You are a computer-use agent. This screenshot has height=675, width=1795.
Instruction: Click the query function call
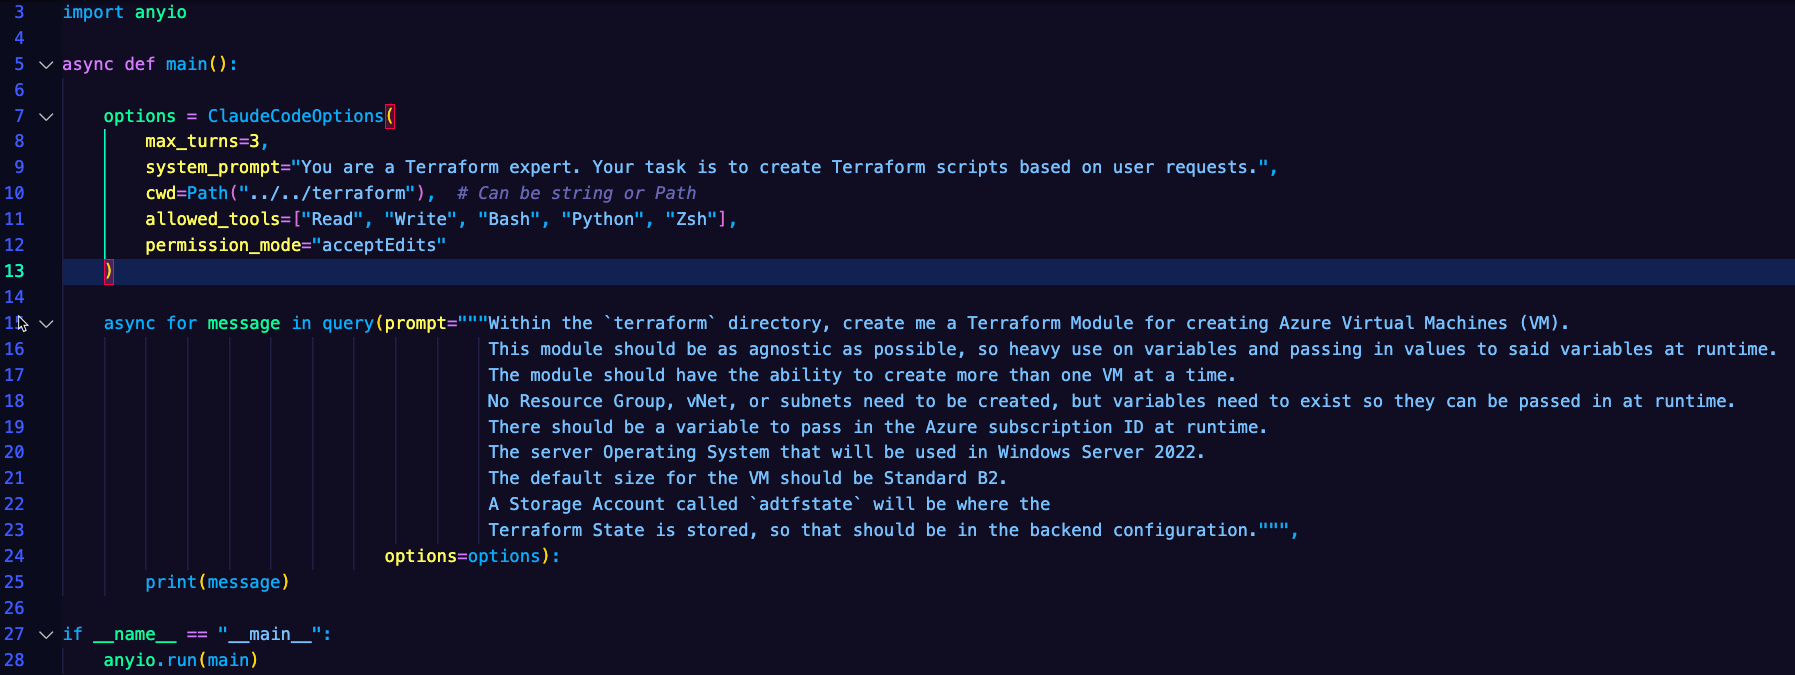[347, 323]
